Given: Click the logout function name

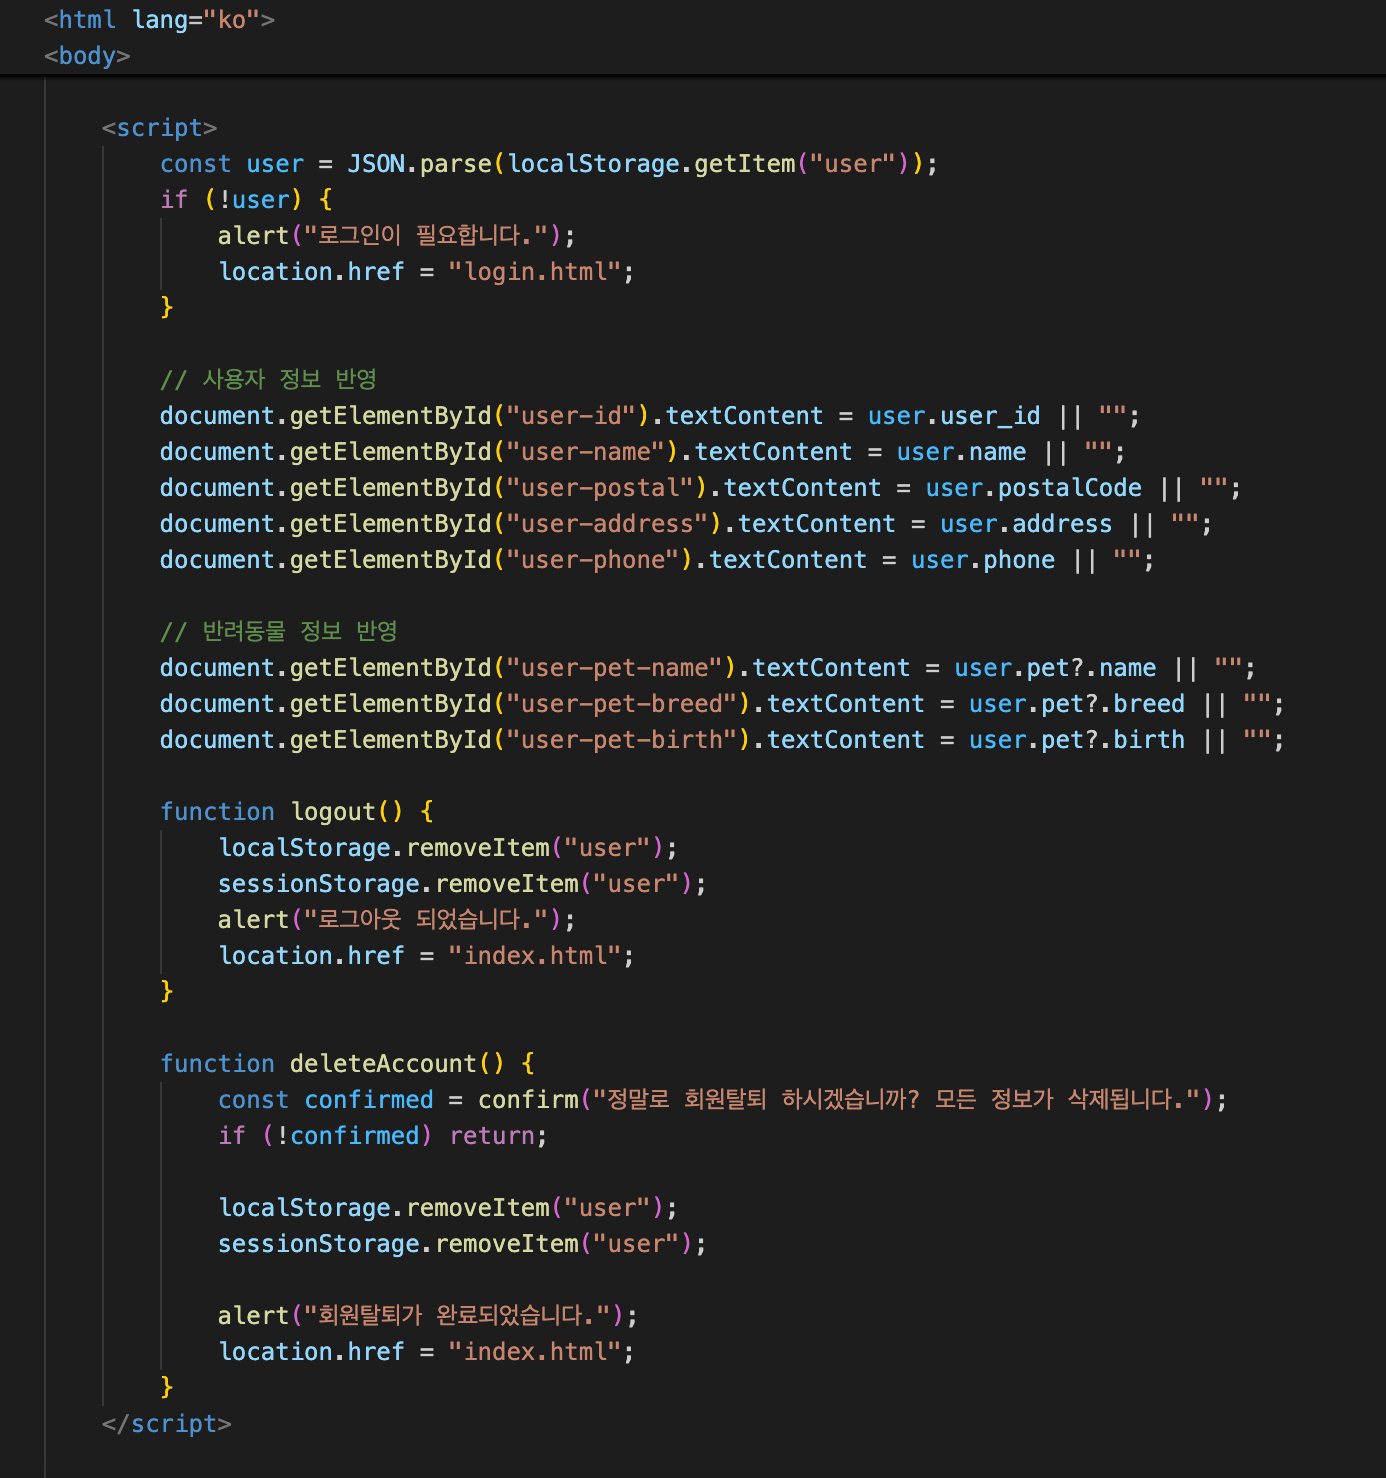Looking at the screenshot, I should [x=333, y=812].
